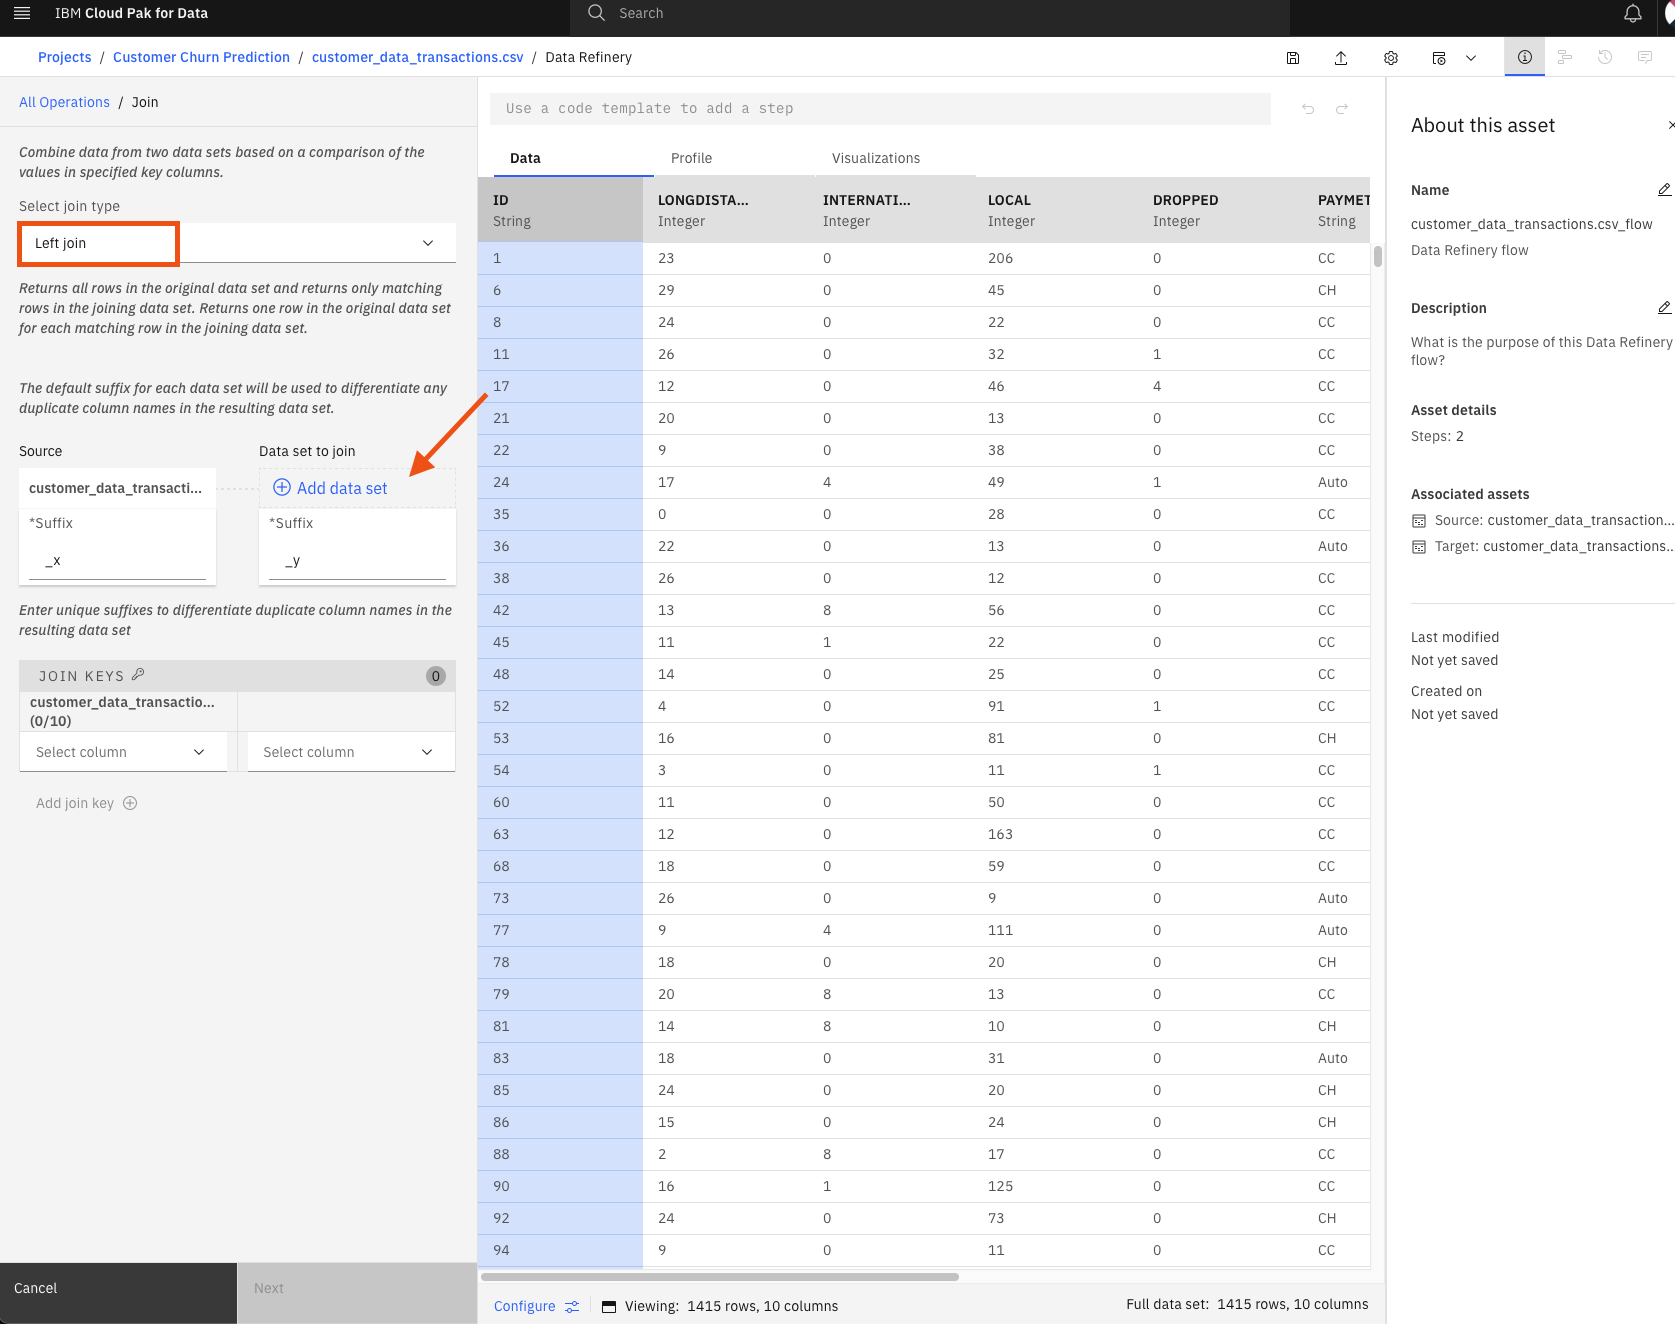
Task: Open the comments panel icon
Action: click(1645, 57)
